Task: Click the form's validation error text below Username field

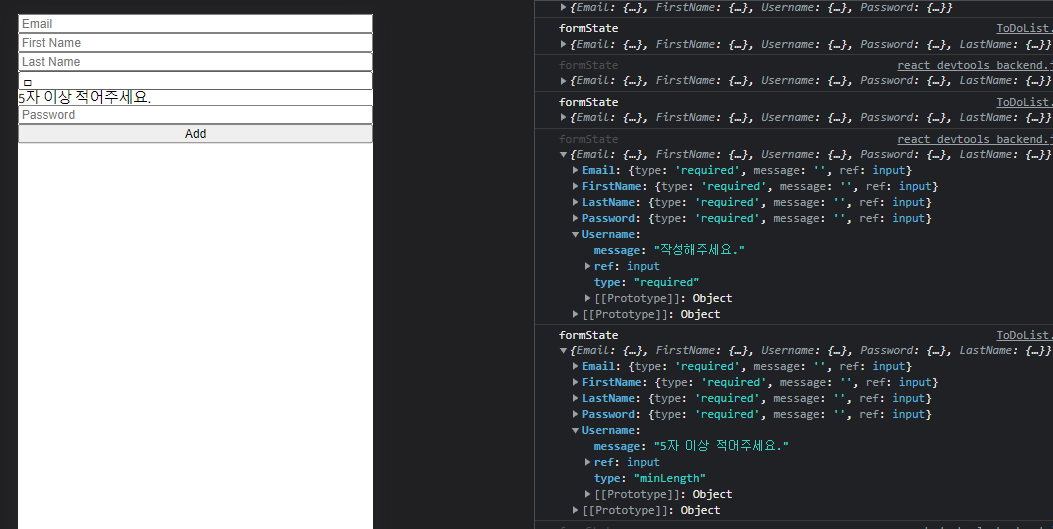Action: (85, 97)
